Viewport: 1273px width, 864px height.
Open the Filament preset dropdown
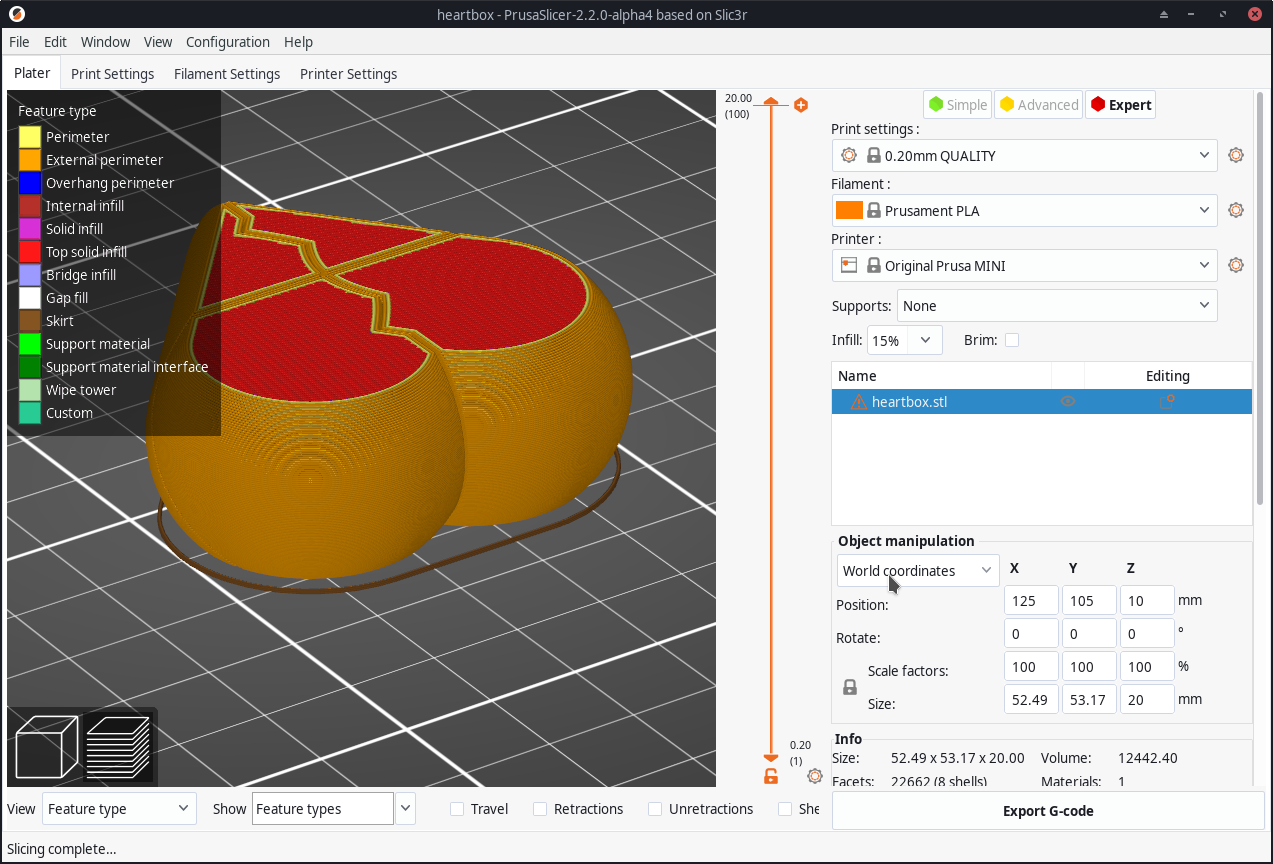coord(1024,210)
